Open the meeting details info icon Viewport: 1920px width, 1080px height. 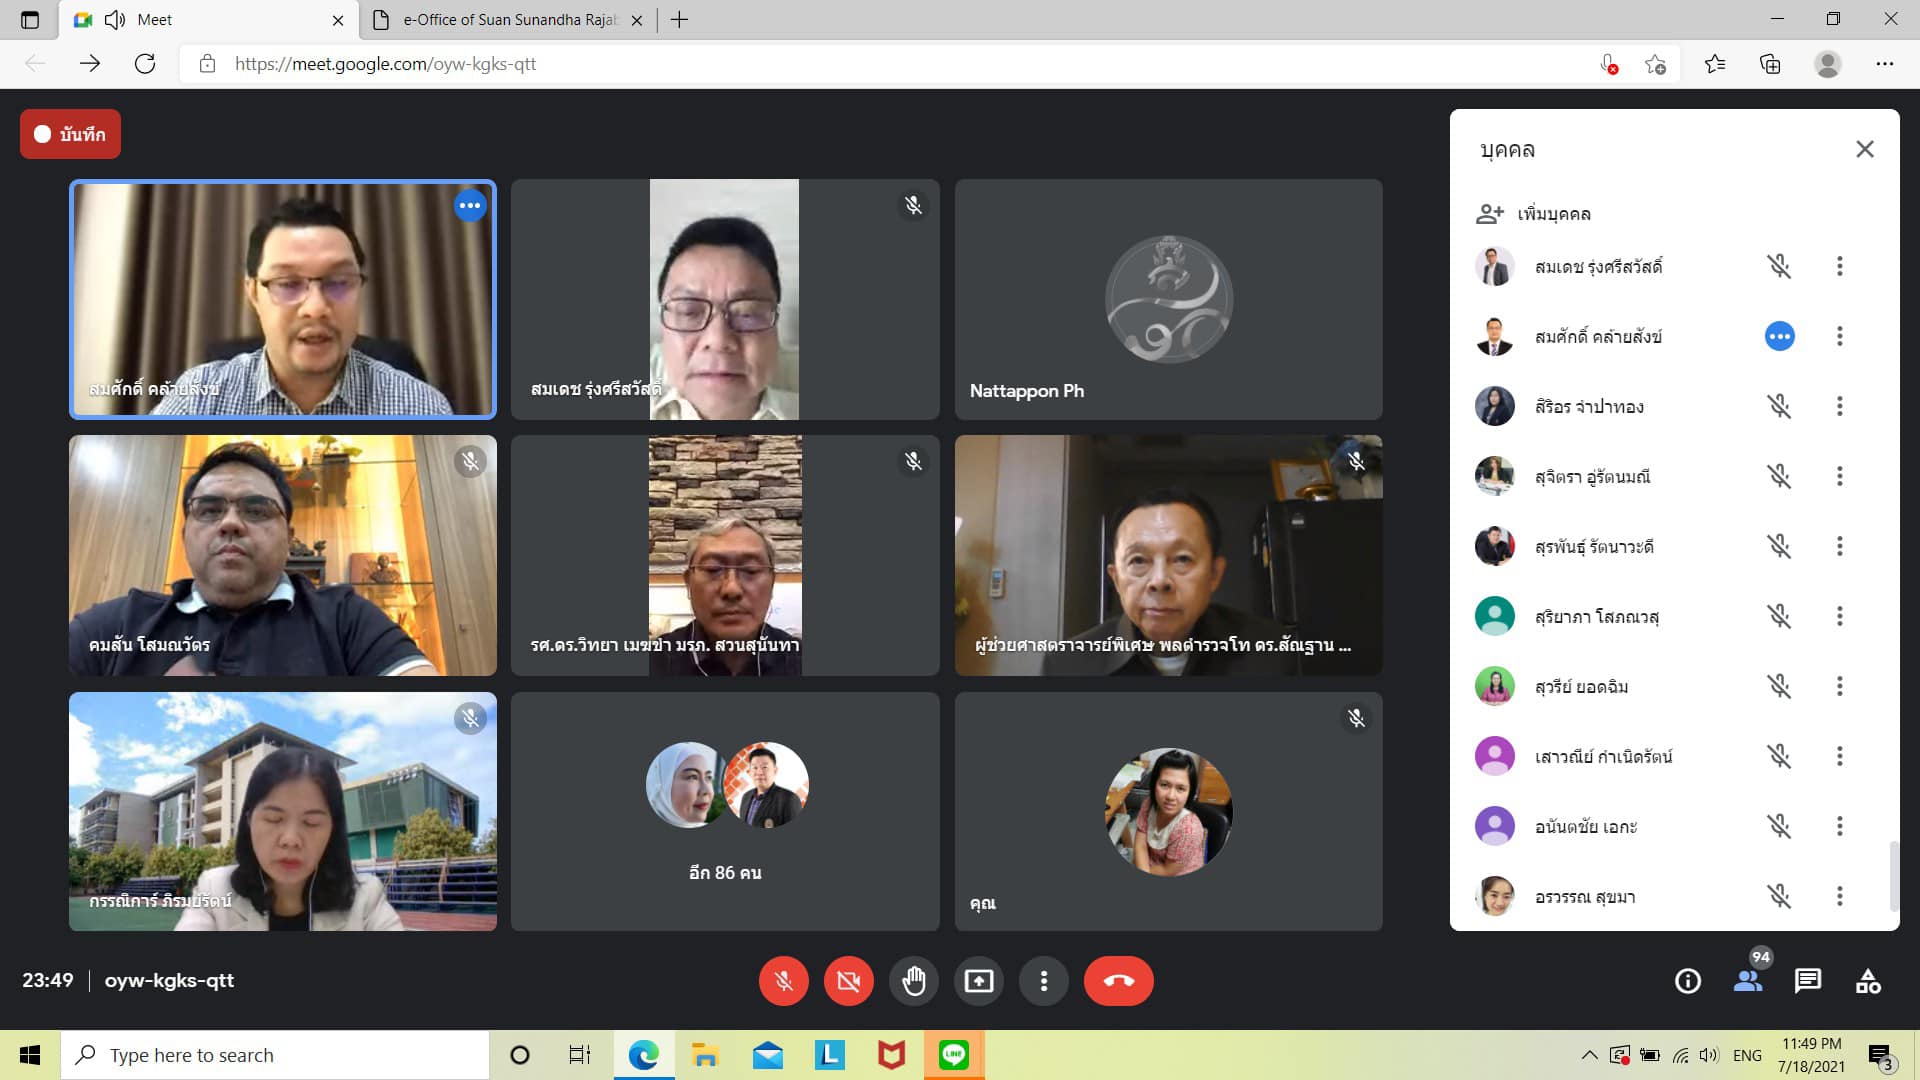(1688, 981)
